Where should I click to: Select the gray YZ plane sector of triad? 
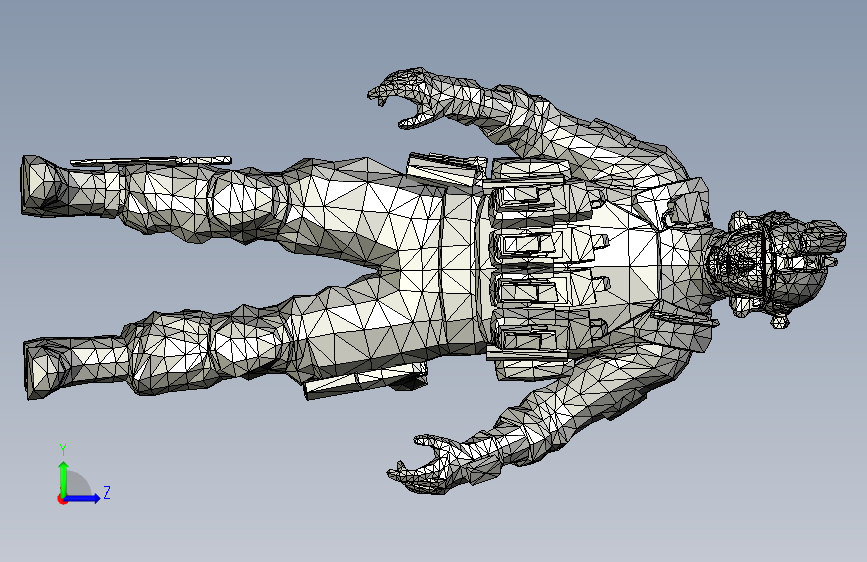point(78,483)
